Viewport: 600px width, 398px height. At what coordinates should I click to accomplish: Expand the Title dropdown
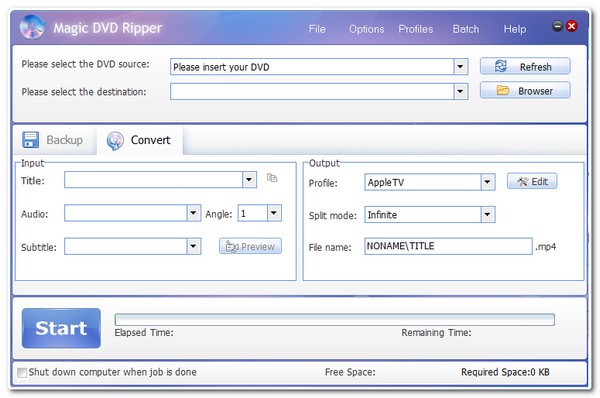point(249,179)
